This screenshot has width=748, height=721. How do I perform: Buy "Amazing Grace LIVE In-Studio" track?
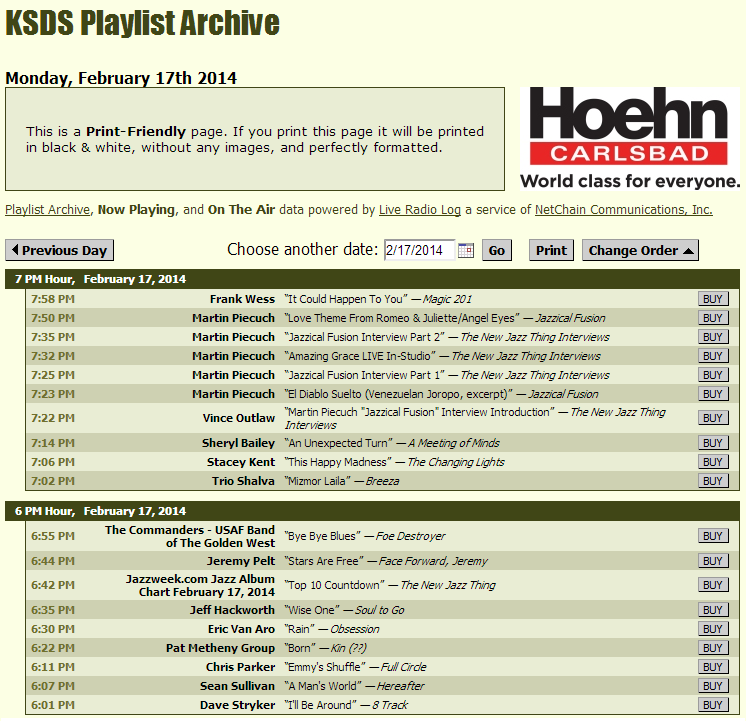click(713, 356)
